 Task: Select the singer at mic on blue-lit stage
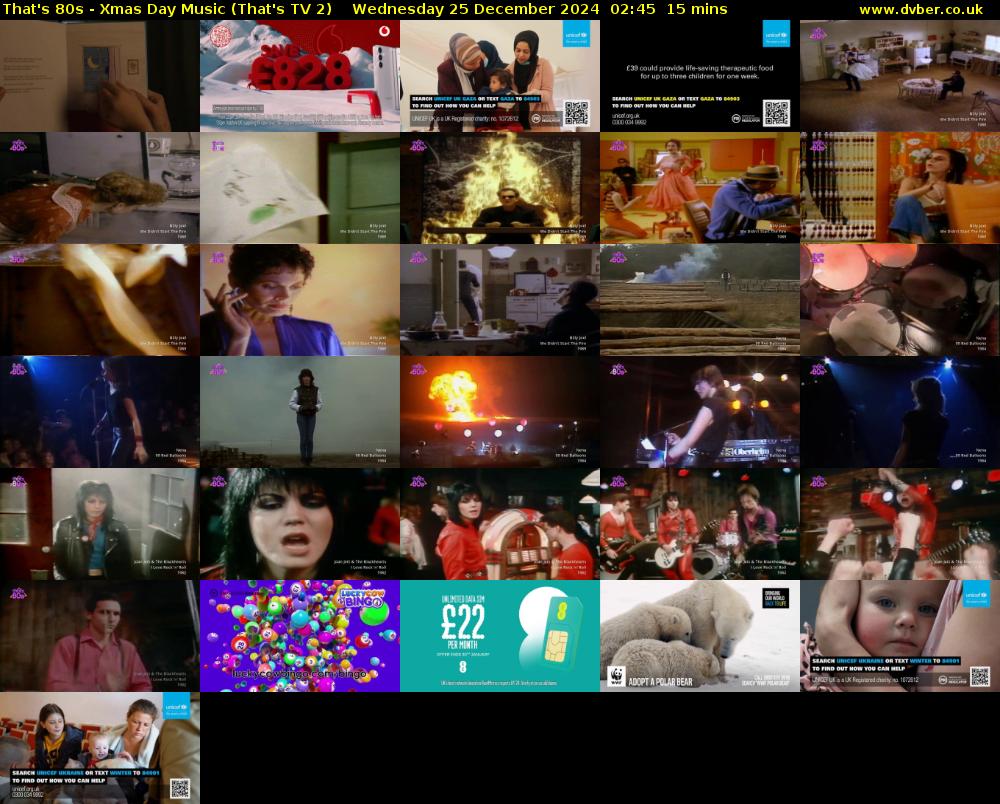pos(99,412)
